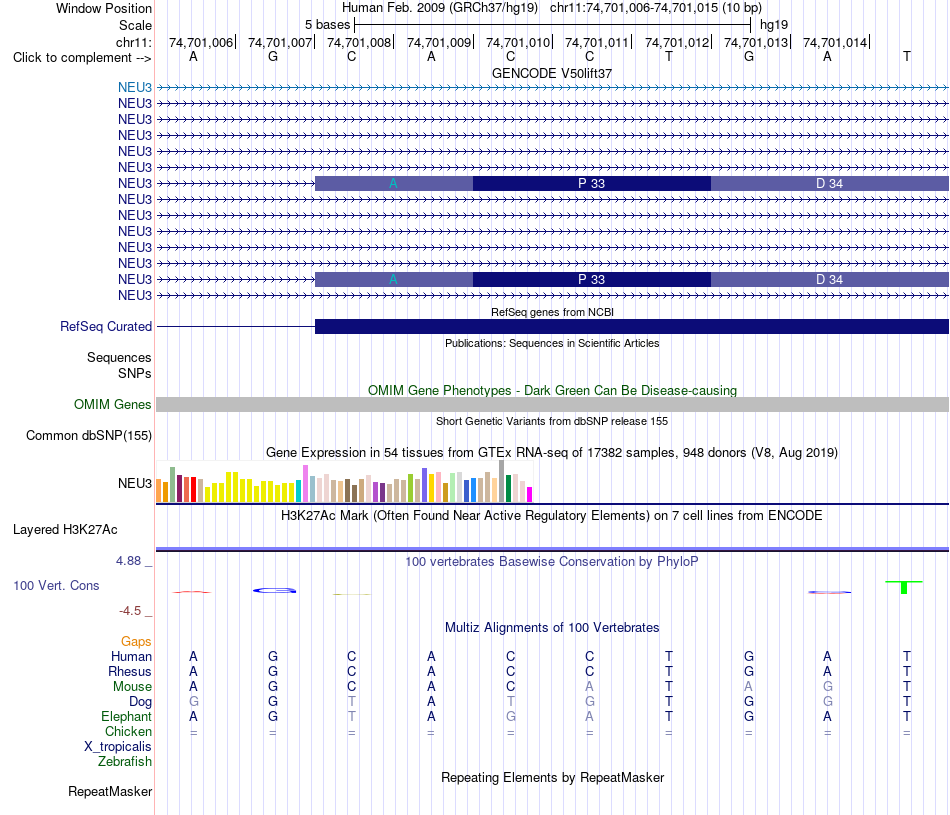This screenshot has width=950, height=815.
Task: Open the H3K27Ac Mark track title
Action: (552, 516)
